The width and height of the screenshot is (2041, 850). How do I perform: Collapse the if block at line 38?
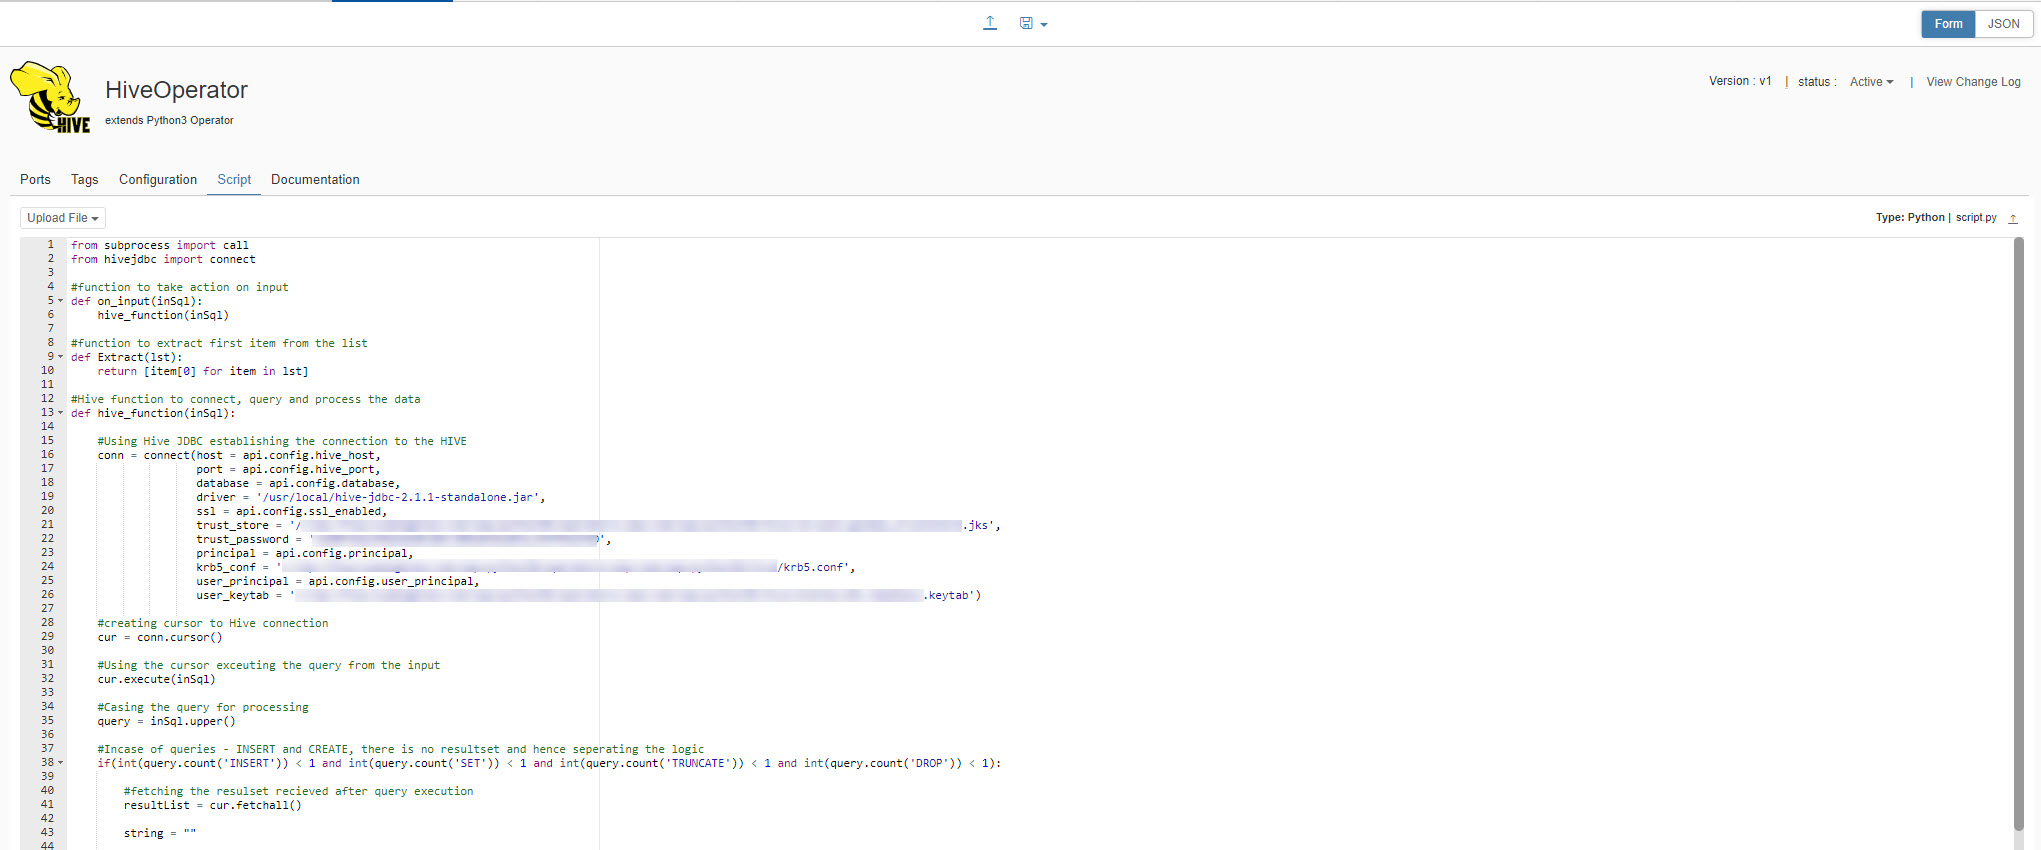[60, 763]
